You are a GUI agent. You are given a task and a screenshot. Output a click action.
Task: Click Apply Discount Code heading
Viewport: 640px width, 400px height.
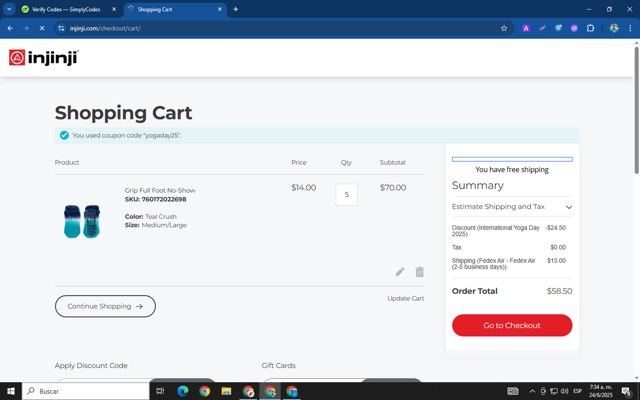[91, 365]
